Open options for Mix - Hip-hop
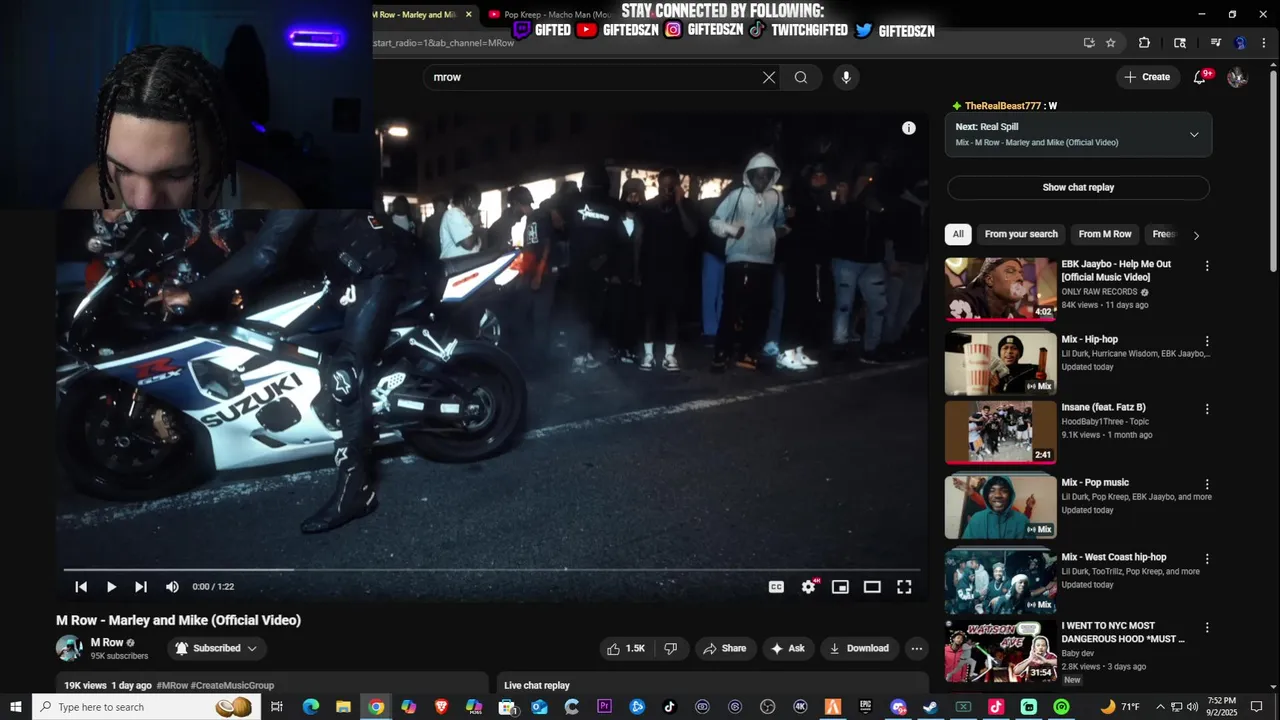 click(1207, 341)
